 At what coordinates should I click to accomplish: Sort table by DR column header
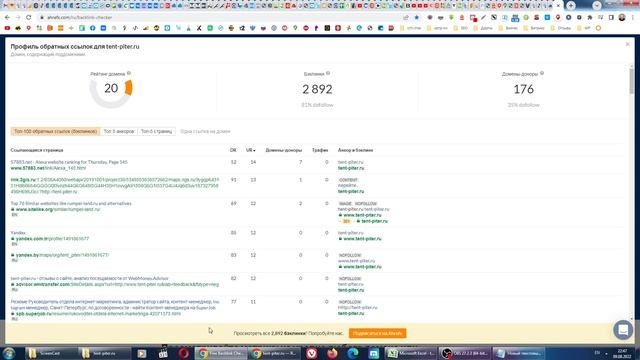[233, 150]
